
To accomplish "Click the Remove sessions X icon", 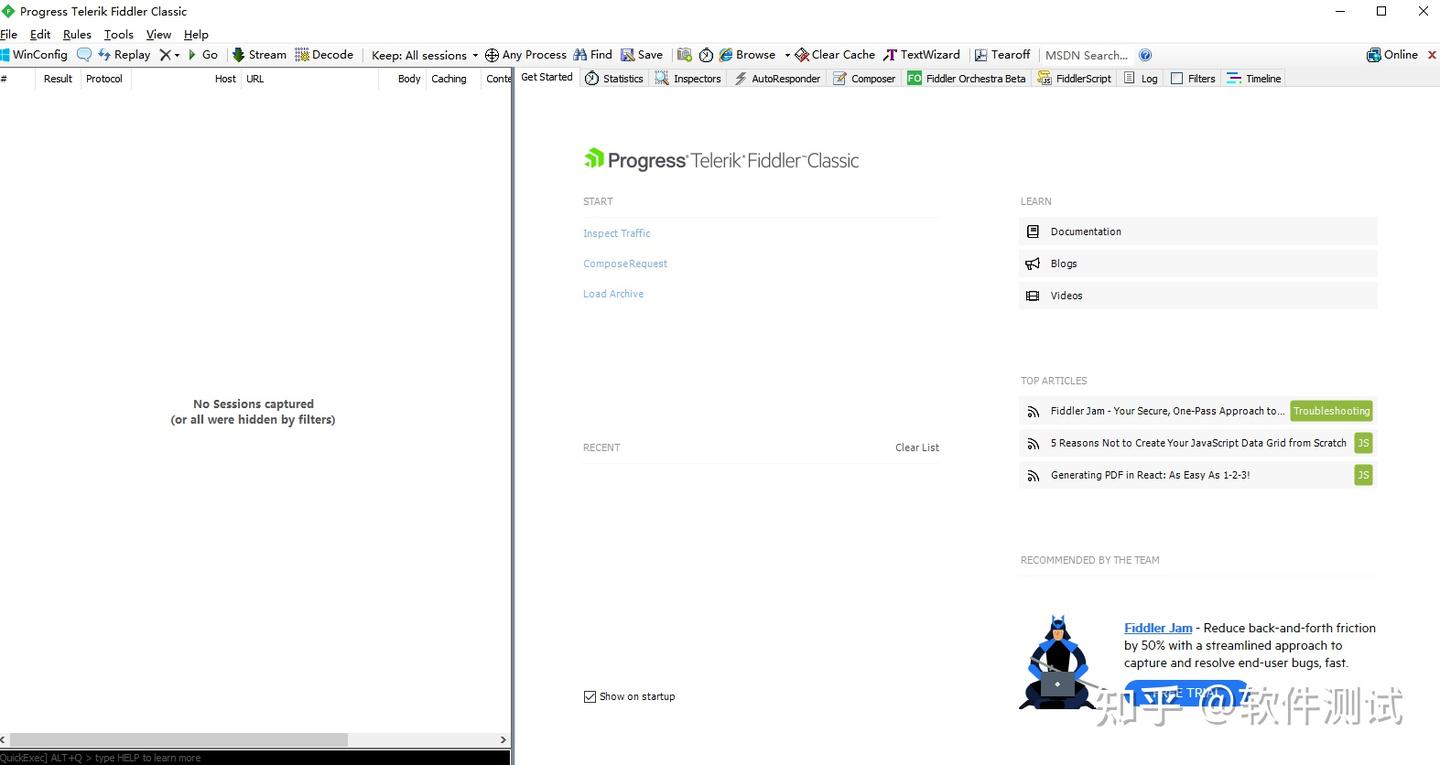I will click(165, 55).
